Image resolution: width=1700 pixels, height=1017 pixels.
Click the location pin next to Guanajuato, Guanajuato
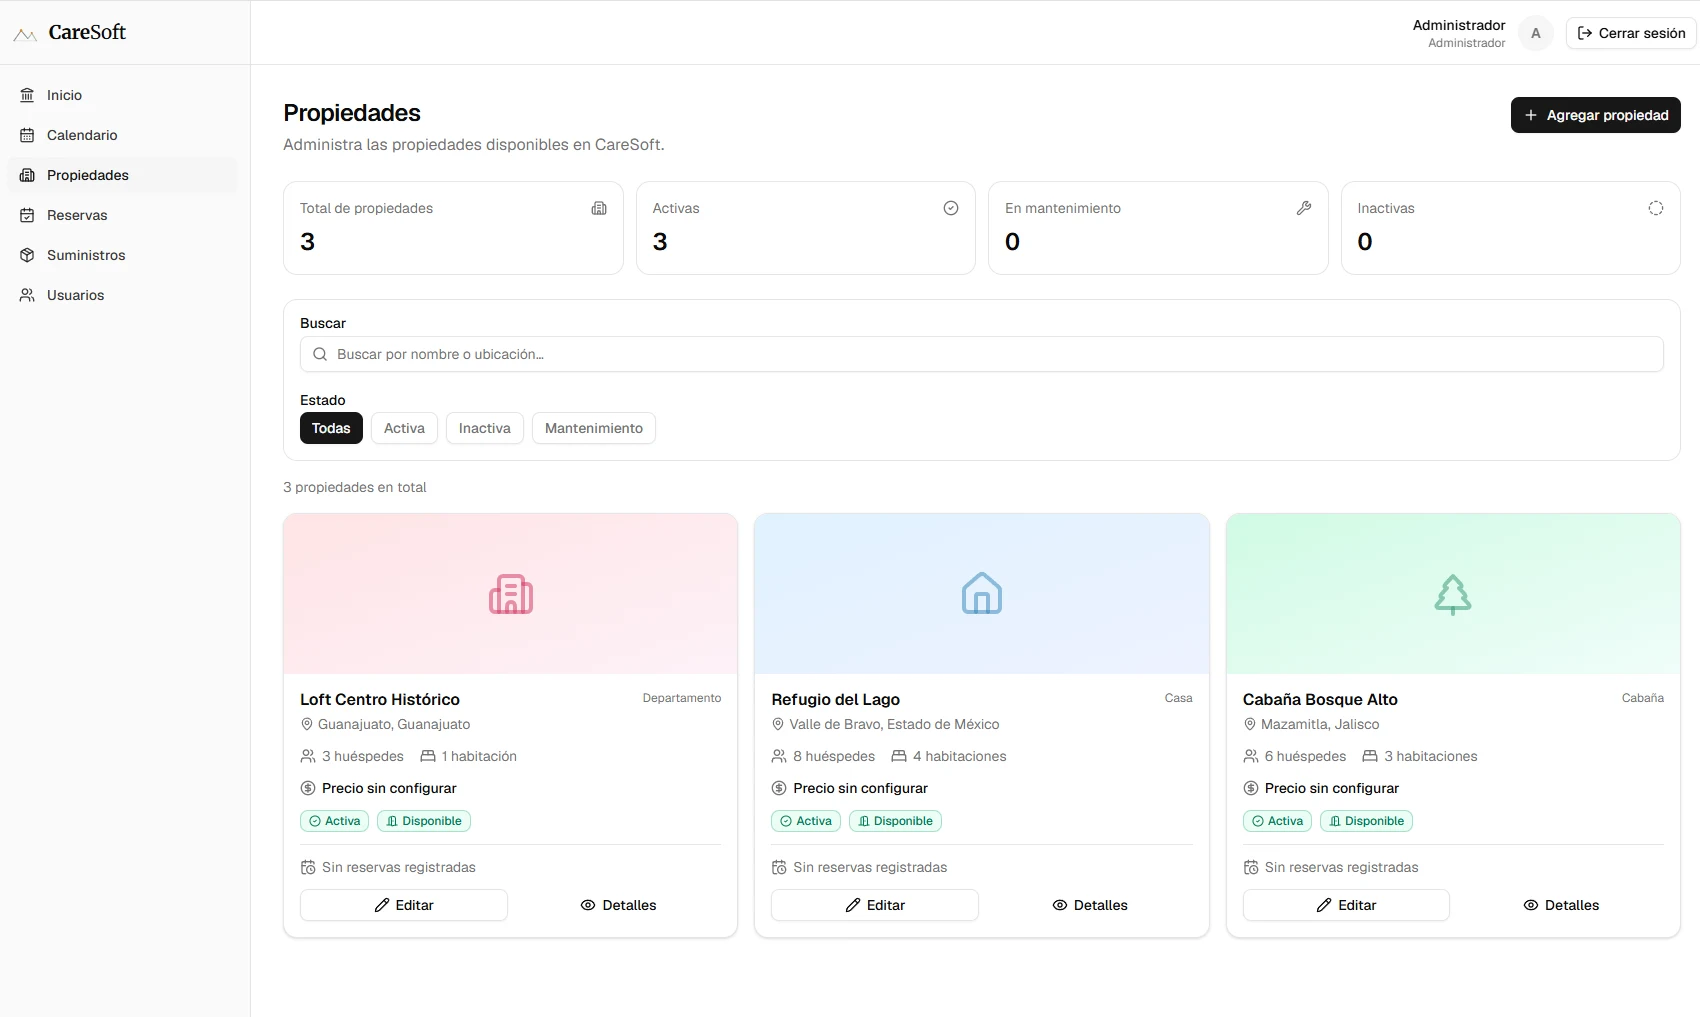pos(307,724)
